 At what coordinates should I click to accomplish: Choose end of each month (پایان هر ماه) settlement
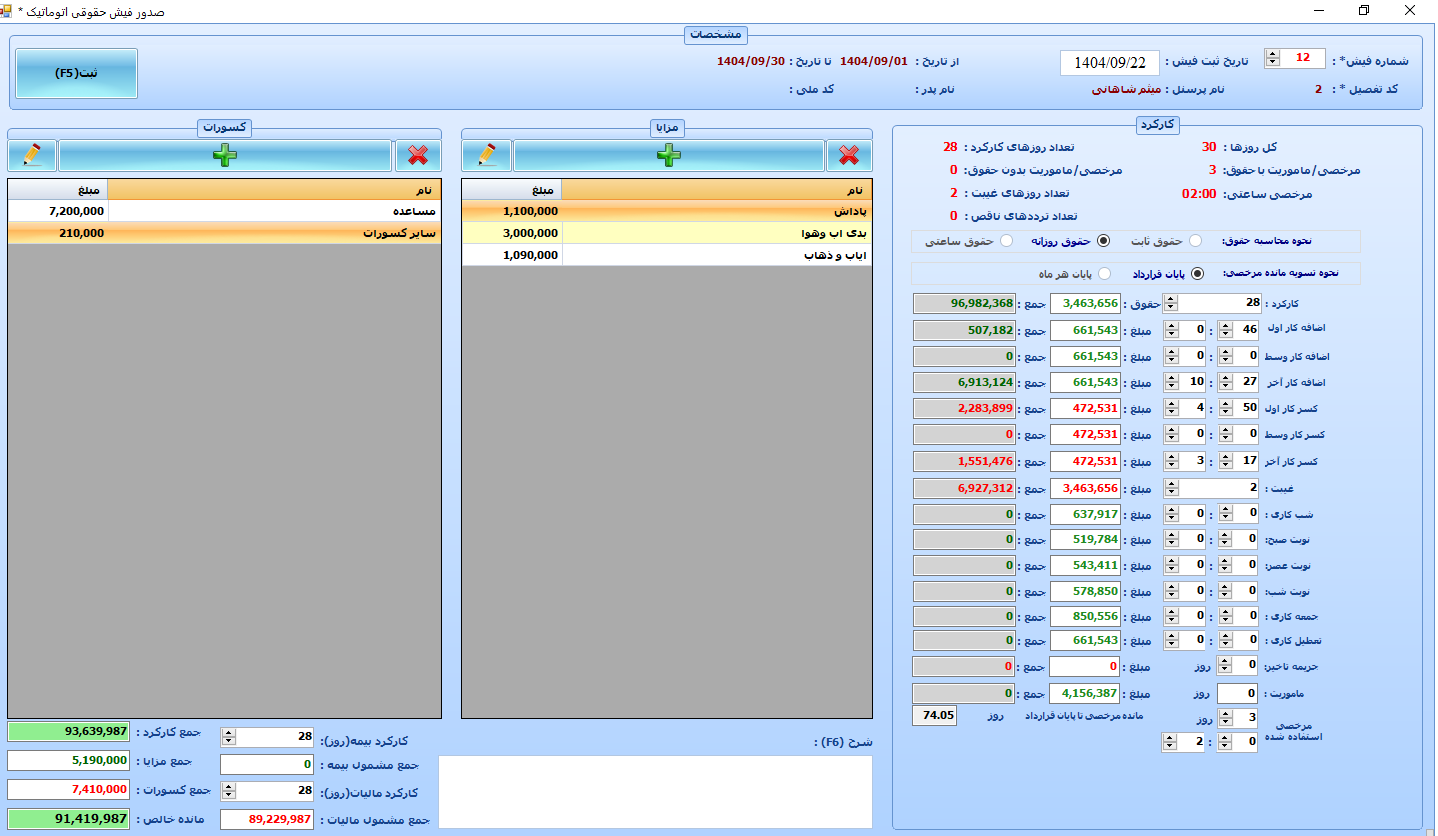(1104, 274)
